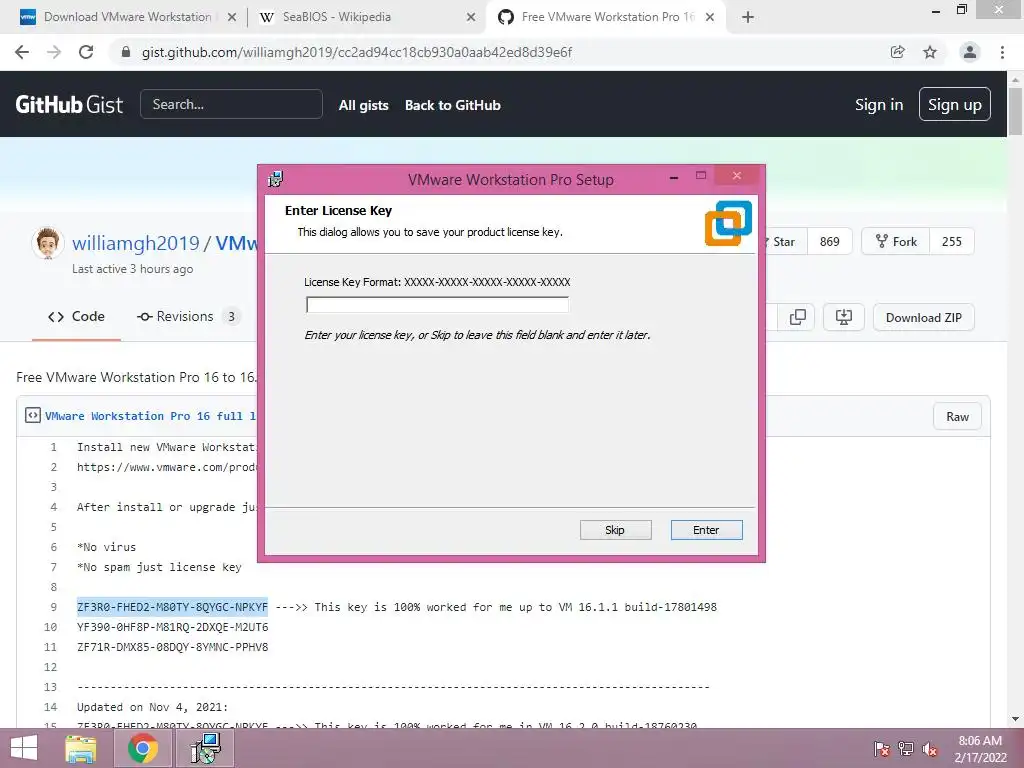
Task: Click the Sign up button
Action: 955,104
